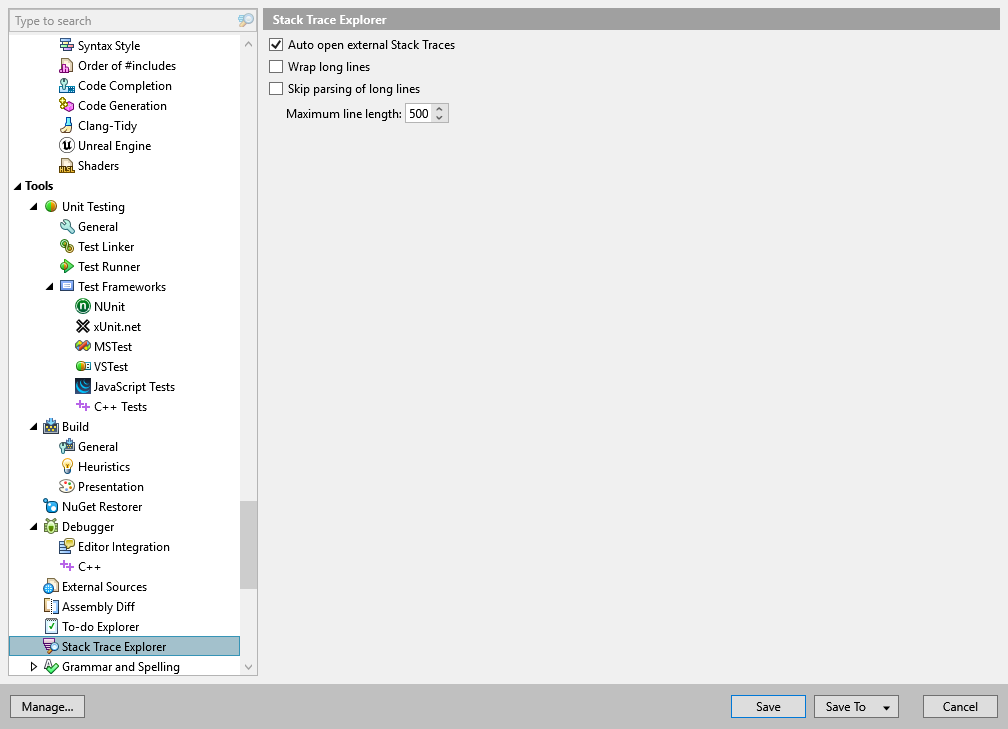
Task: Click the Manage button
Action: pos(47,706)
